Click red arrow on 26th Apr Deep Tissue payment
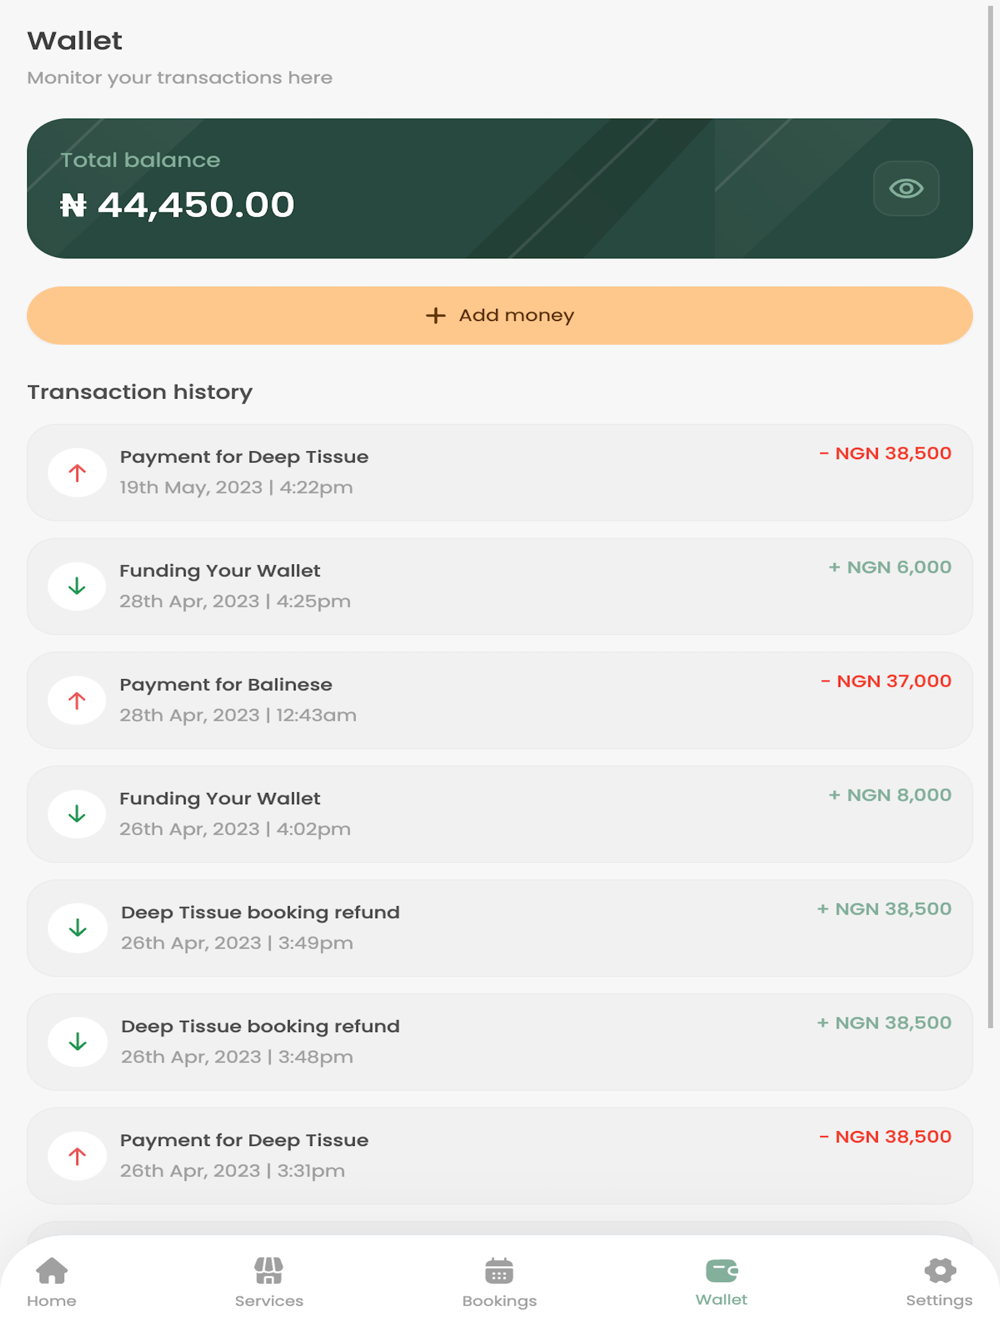1000x1334 pixels. coord(77,1157)
